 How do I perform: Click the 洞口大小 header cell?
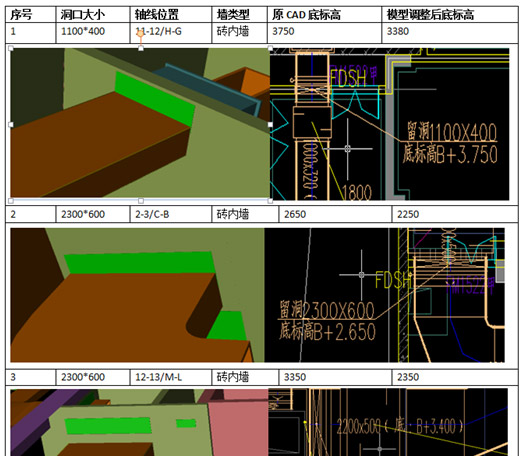pos(93,14)
